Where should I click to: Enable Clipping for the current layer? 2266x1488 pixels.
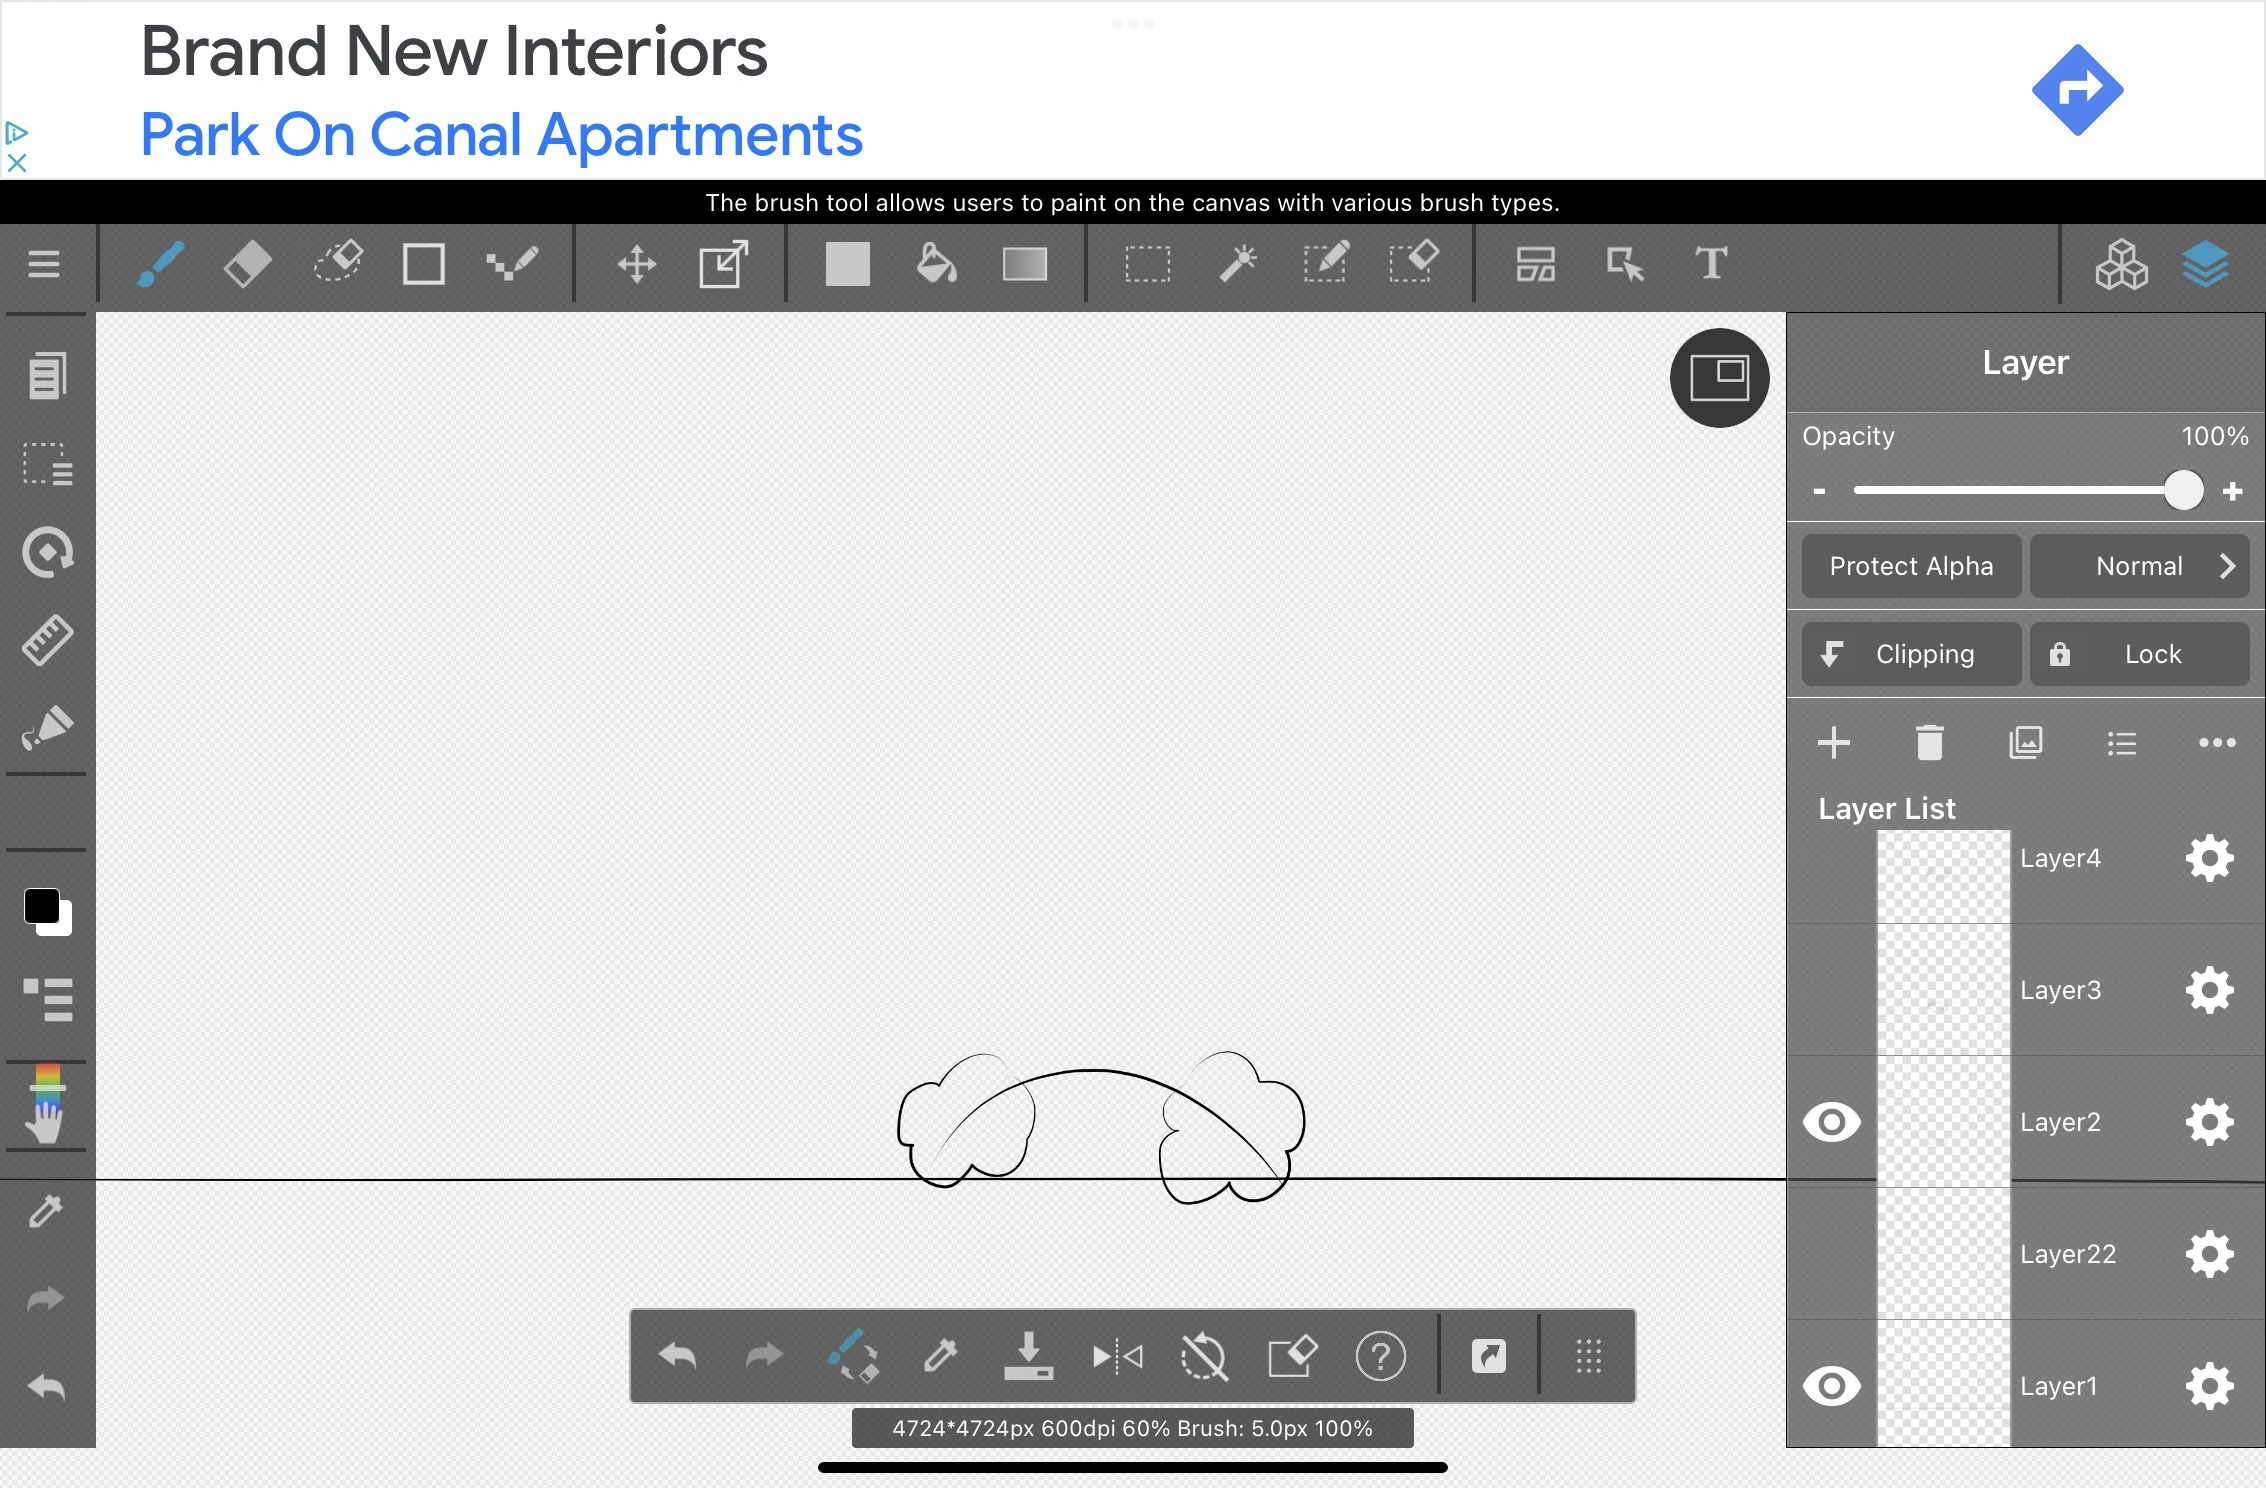click(x=1909, y=654)
